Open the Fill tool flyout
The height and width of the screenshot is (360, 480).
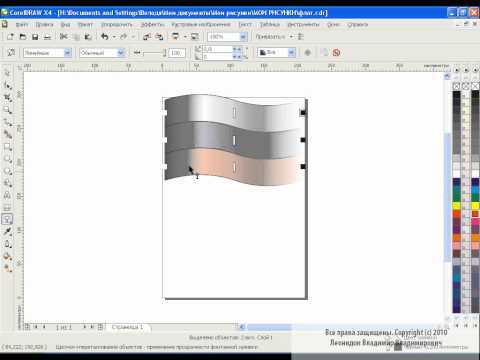[7, 256]
